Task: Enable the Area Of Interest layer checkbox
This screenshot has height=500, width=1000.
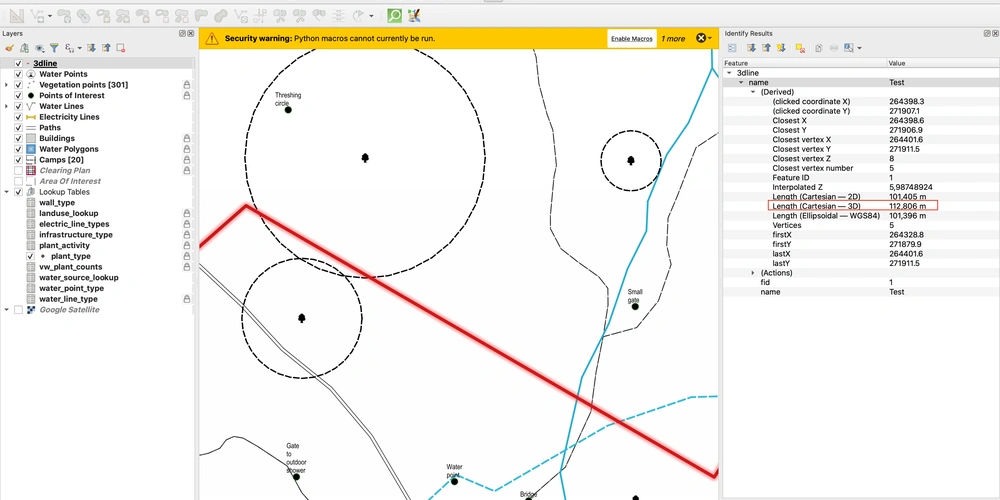Action: click(18, 181)
